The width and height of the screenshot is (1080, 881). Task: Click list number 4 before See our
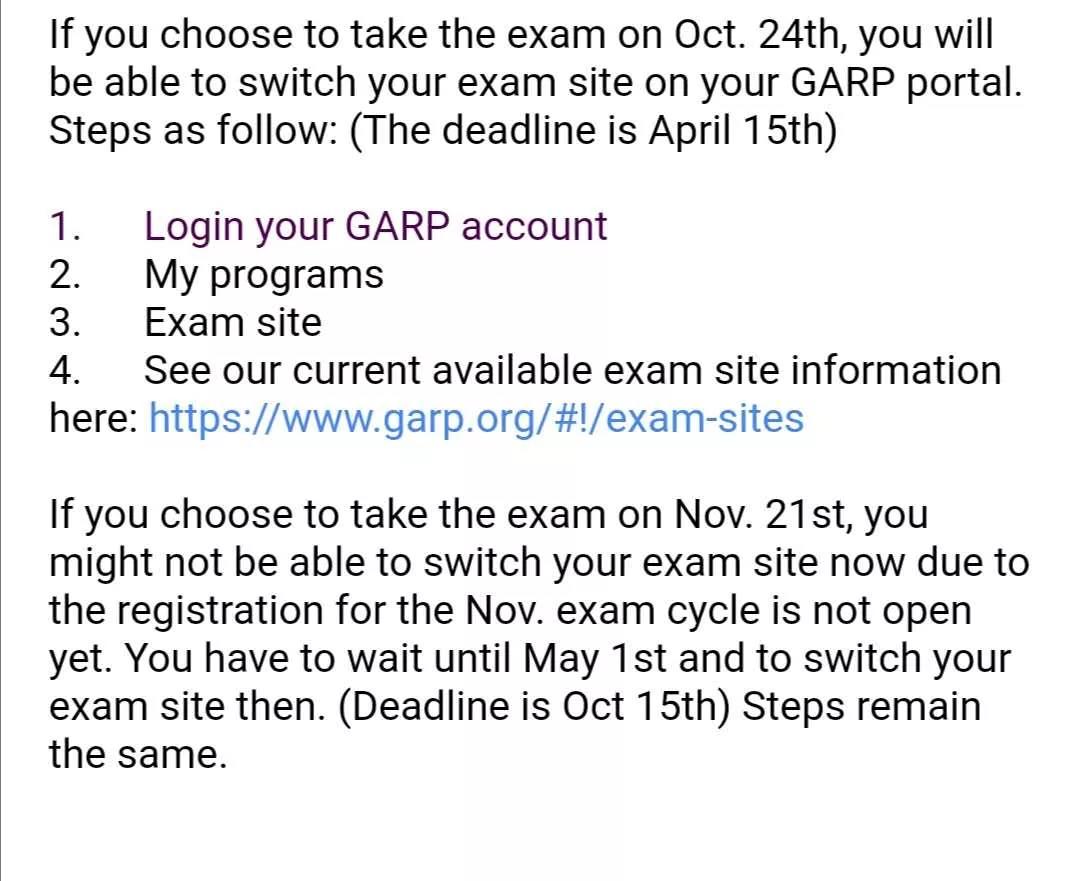pyautogui.click(x=65, y=371)
